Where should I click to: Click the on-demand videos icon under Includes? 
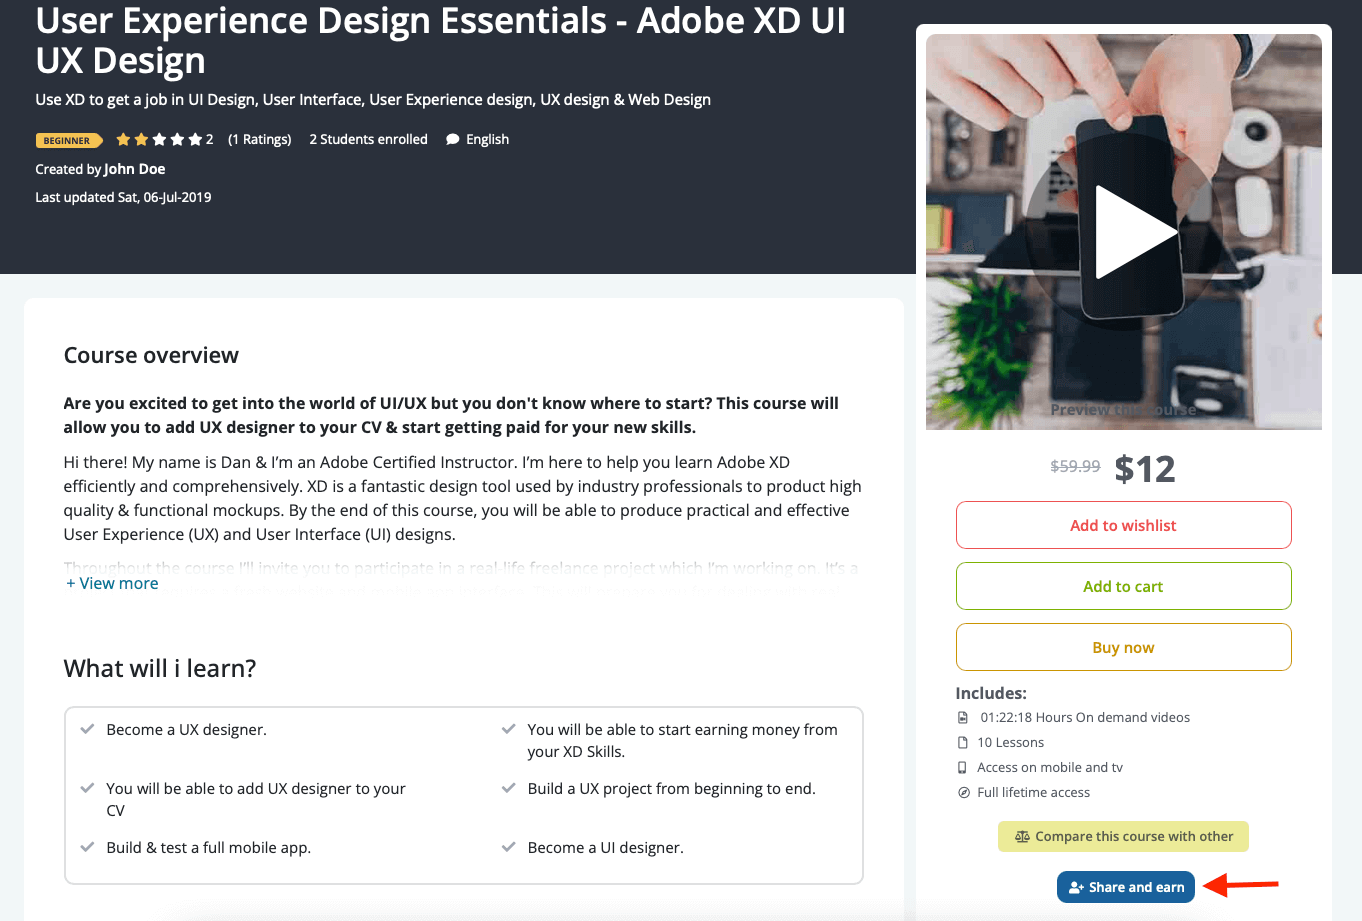tap(962, 717)
